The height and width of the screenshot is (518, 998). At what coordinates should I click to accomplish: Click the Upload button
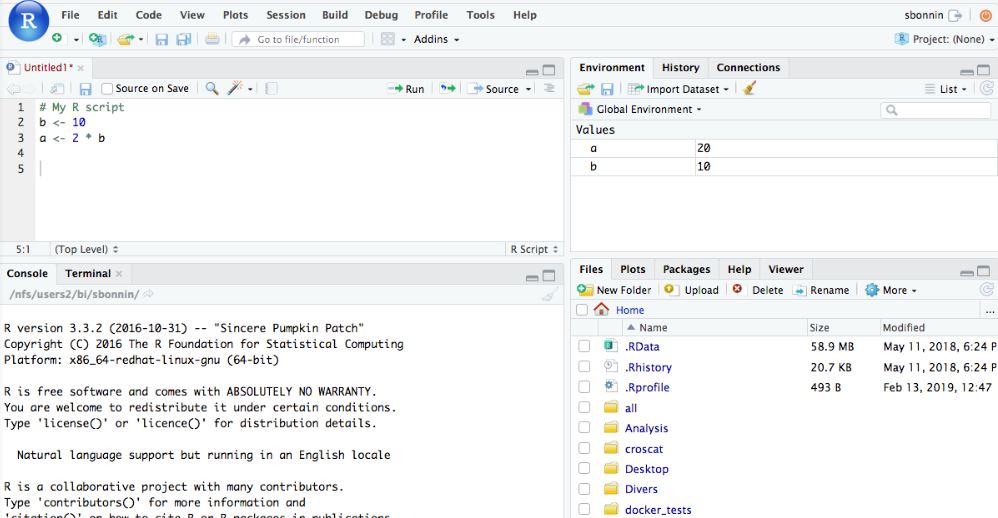[x=691, y=290]
